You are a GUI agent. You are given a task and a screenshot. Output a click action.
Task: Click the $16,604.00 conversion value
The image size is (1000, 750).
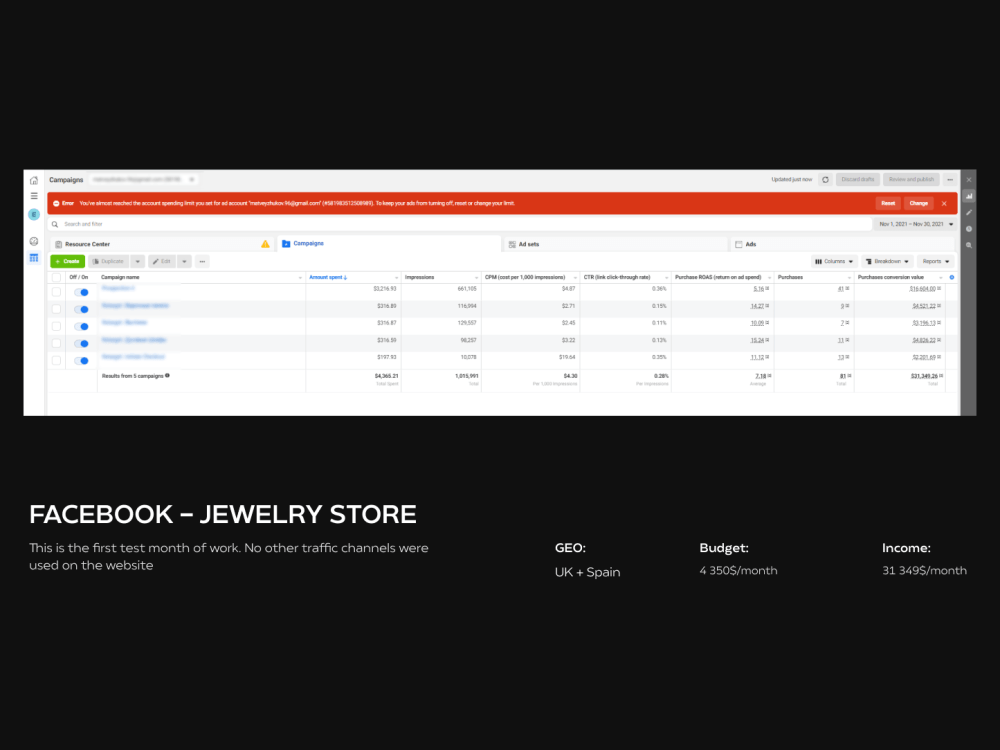point(922,289)
